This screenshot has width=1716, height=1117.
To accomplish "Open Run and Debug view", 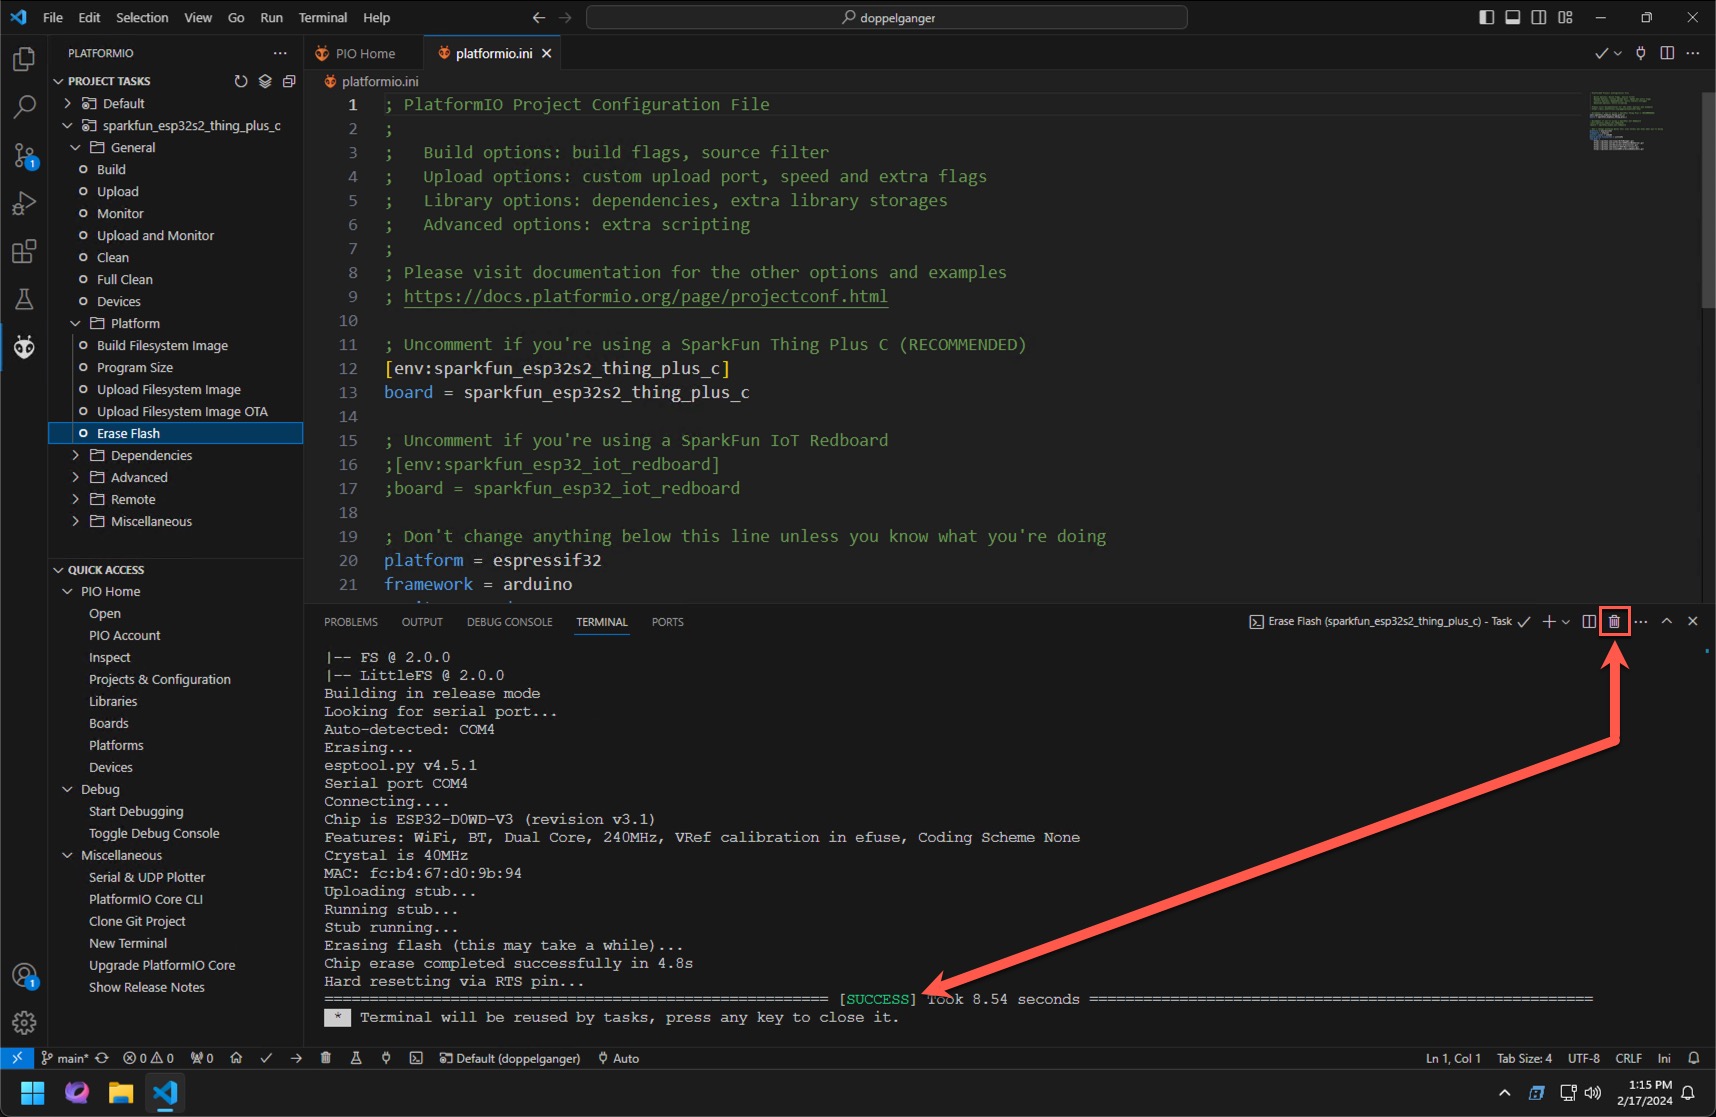I will pyautogui.click(x=24, y=203).
